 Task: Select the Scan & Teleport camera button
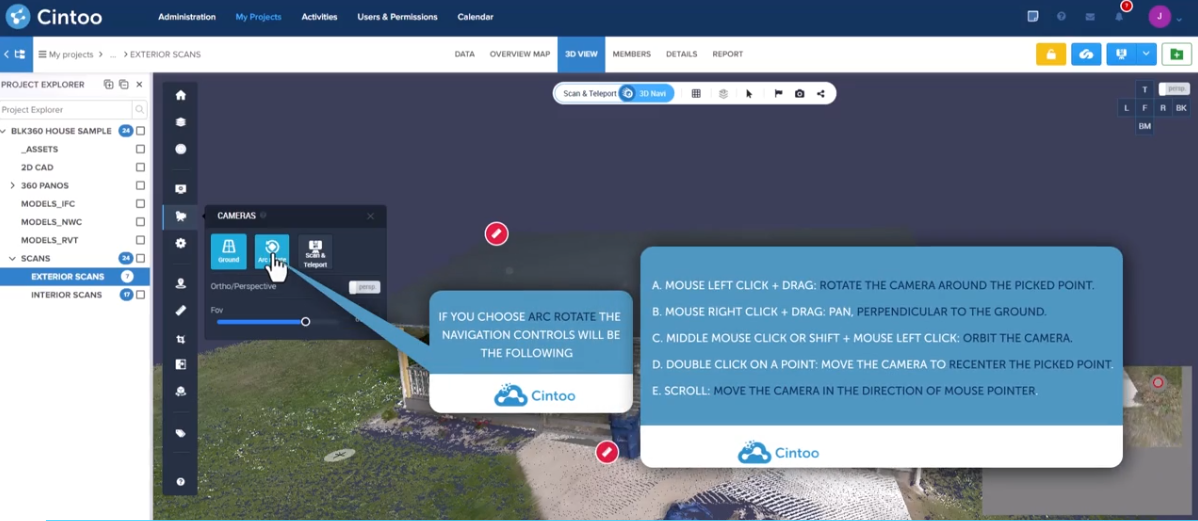point(315,251)
